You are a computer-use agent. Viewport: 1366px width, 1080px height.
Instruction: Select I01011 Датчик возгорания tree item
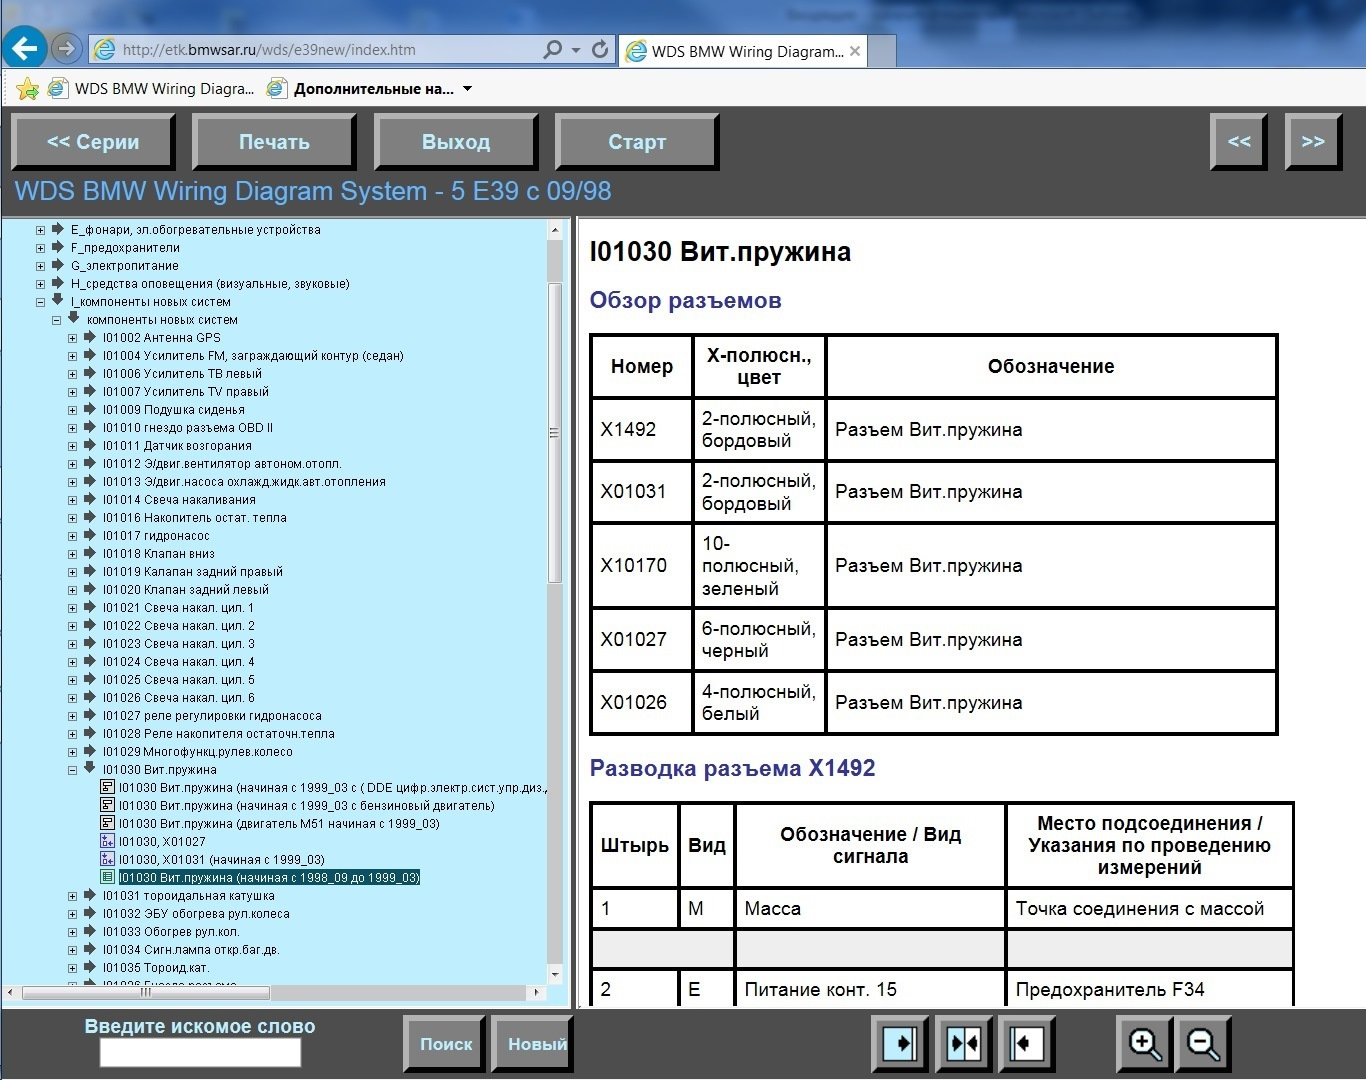coord(177,446)
